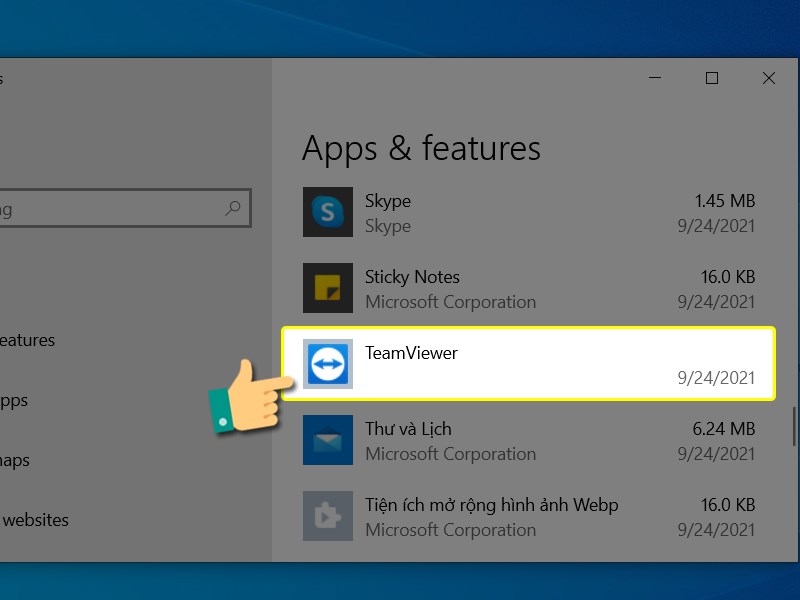
Task: Minimize the Settings window
Action: click(x=655, y=78)
